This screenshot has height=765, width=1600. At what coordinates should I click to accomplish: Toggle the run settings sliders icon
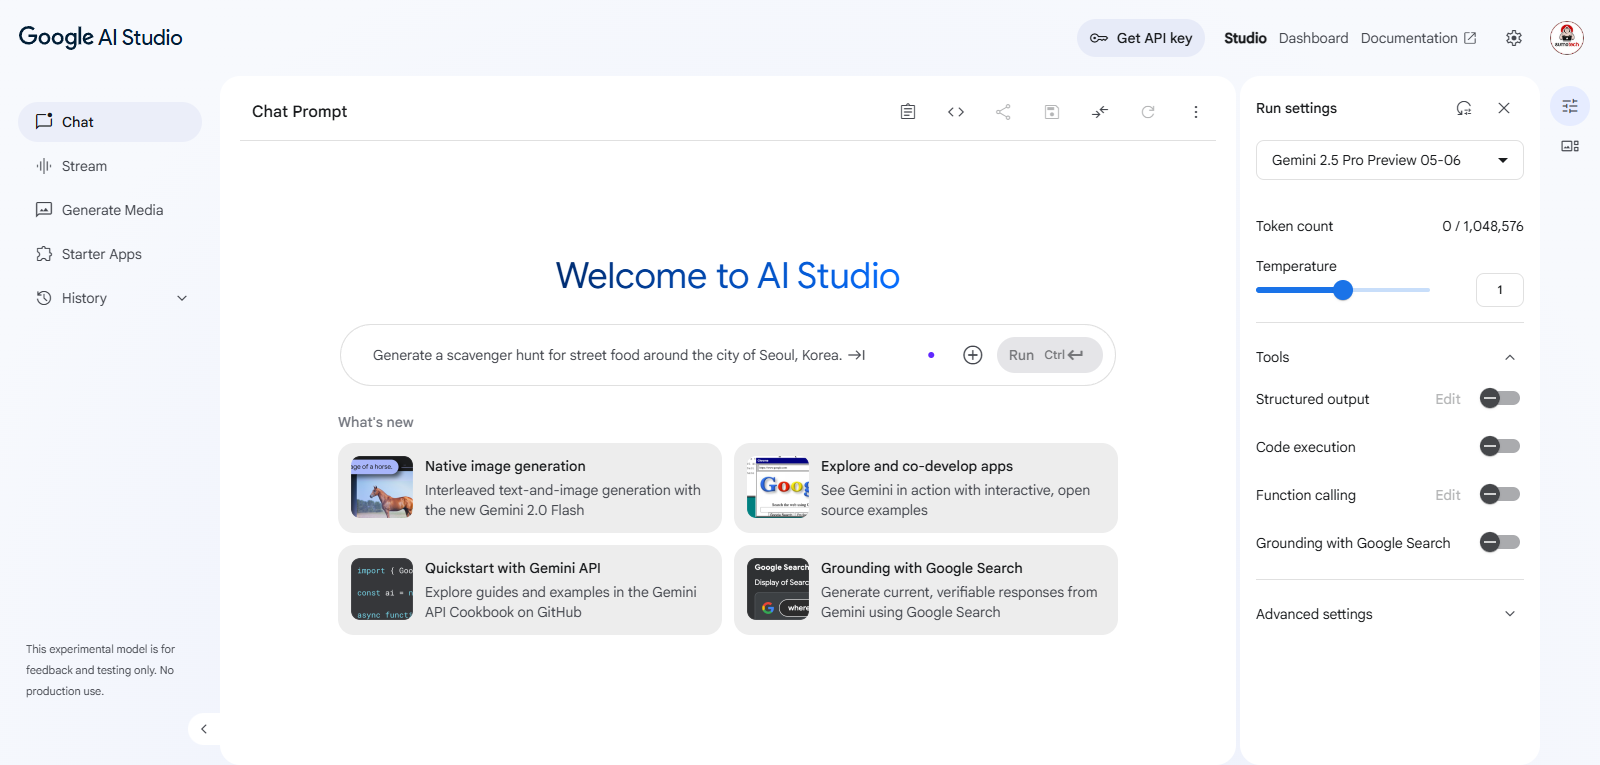pos(1570,106)
